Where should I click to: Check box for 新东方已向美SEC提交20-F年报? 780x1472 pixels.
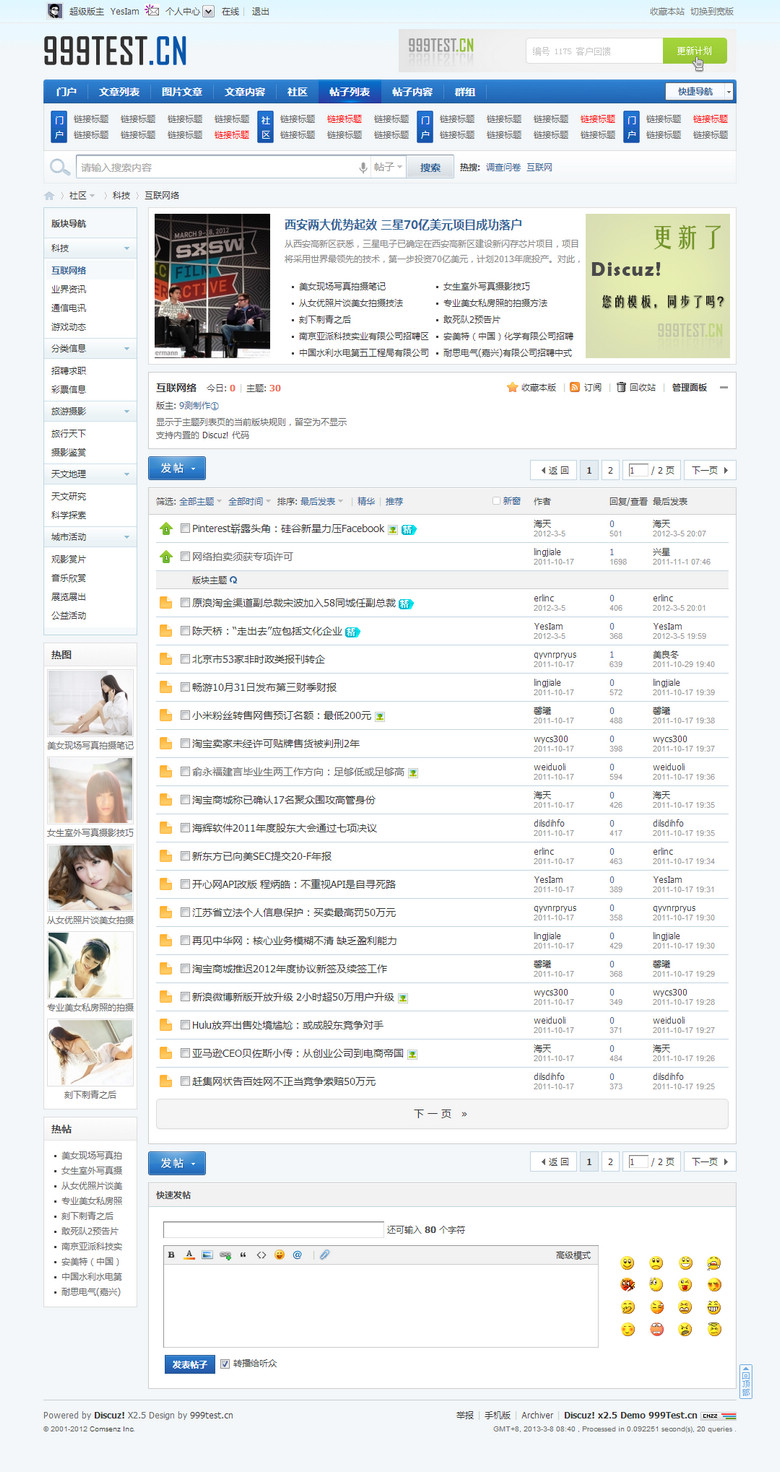click(x=185, y=856)
